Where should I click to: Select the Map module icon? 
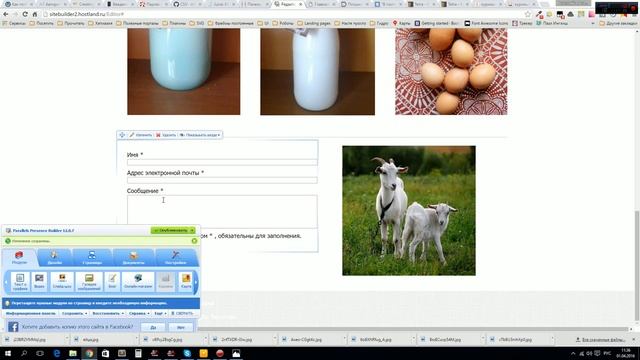pos(186,282)
